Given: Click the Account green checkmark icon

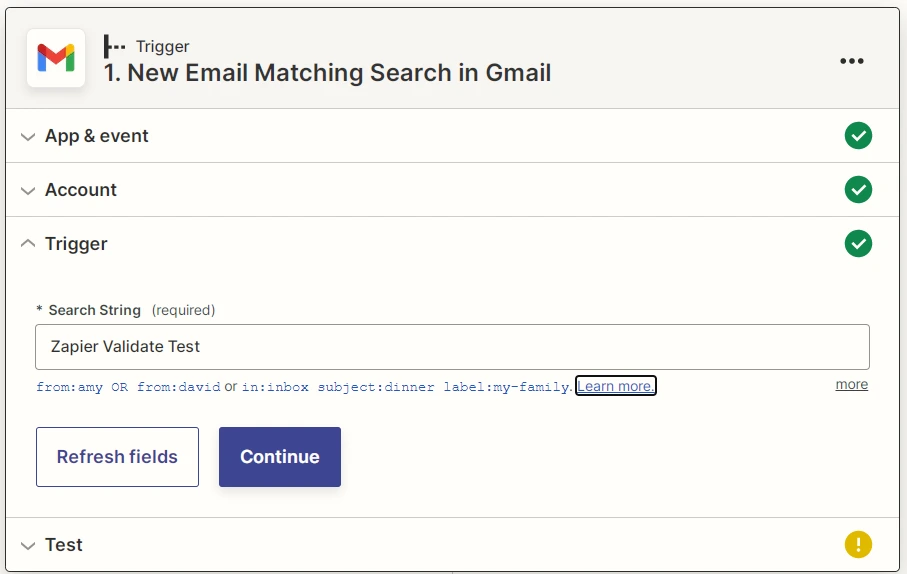Looking at the screenshot, I should point(858,190).
